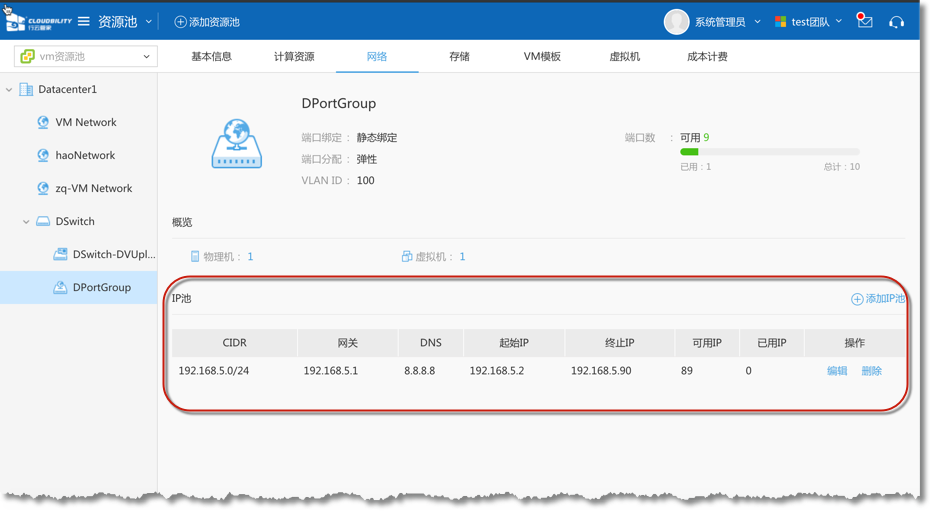
Task: Click the 删除 link in IP pool row
Action: pyautogui.click(x=872, y=371)
